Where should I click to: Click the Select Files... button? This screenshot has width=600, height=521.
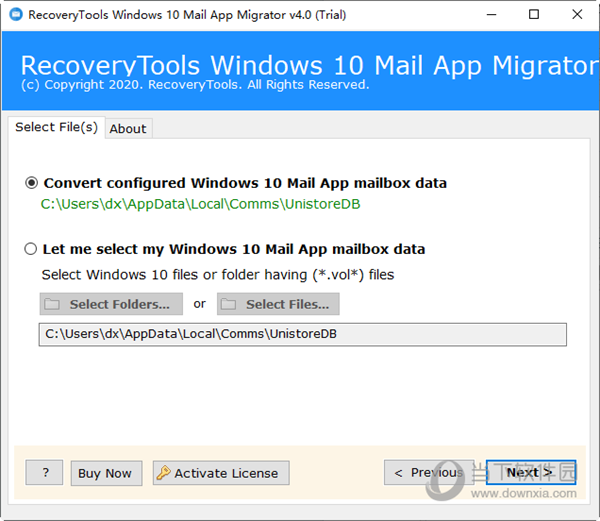point(278,304)
